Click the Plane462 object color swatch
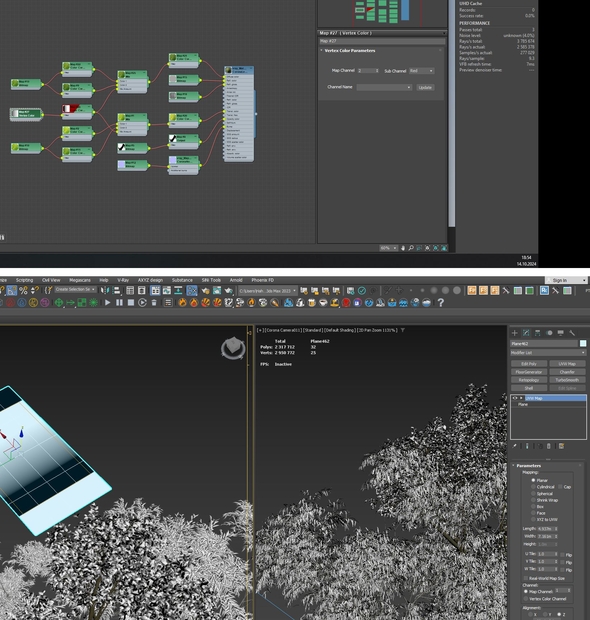 click(583, 343)
